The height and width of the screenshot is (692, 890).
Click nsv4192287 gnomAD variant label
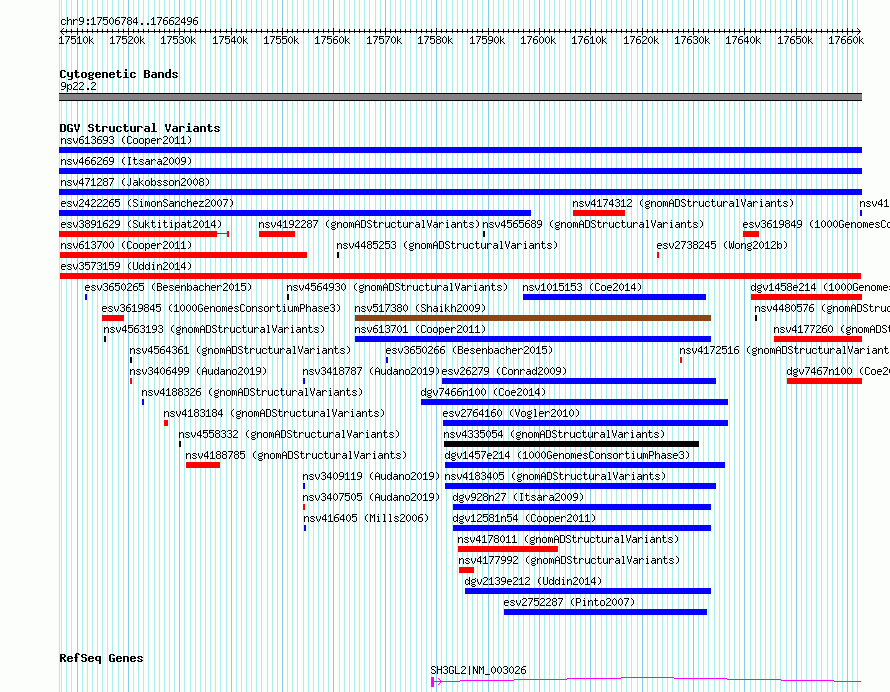click(x=370, y=224)
